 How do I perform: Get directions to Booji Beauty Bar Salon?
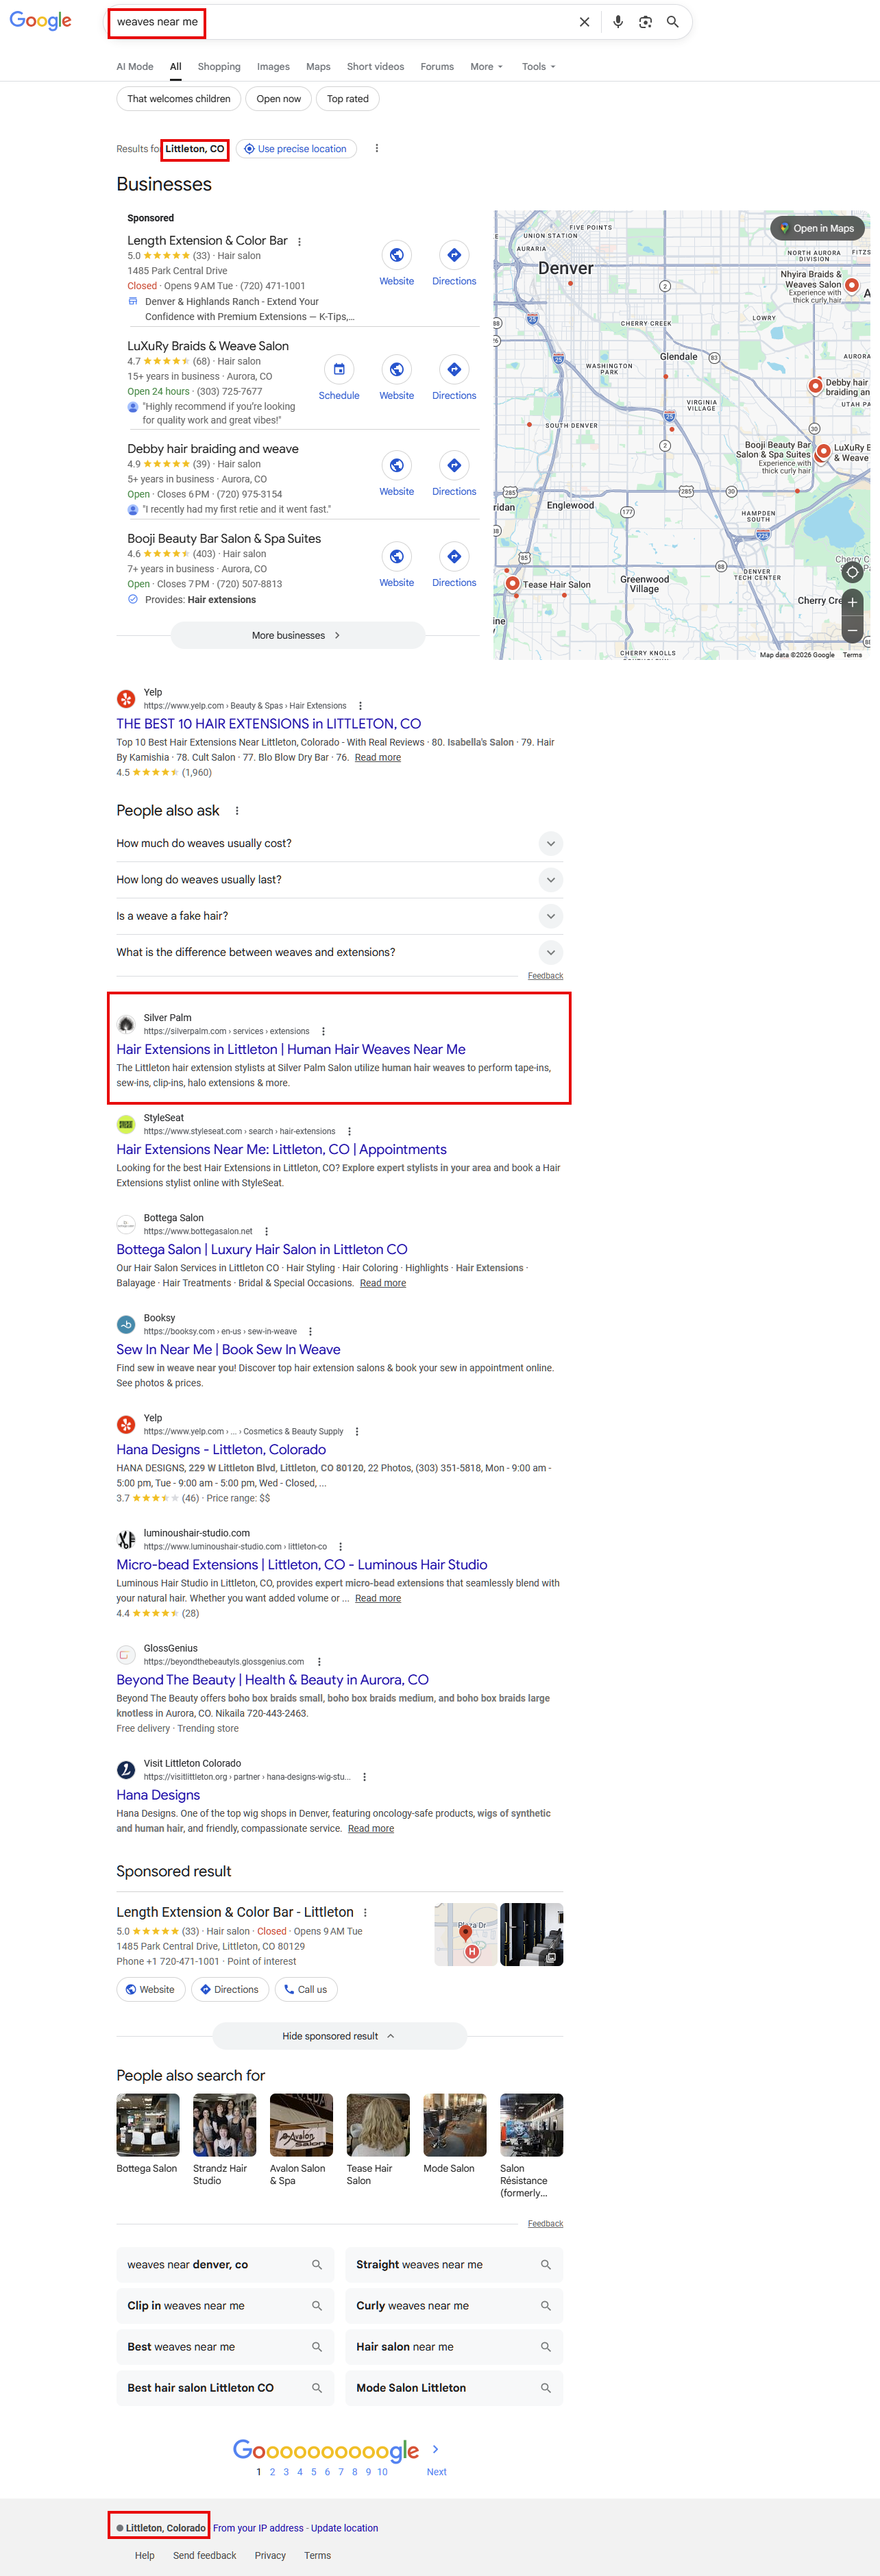454,556
